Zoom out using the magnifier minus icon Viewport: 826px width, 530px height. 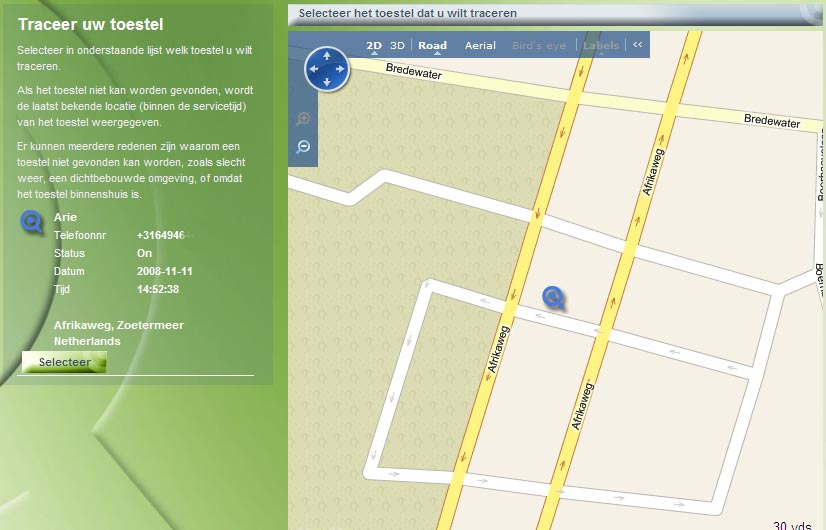click(303, 146)
